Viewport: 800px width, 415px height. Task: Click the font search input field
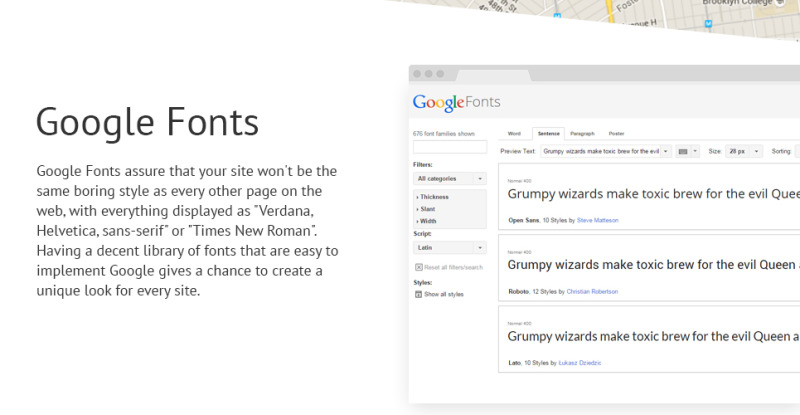(x=449, y=147)
